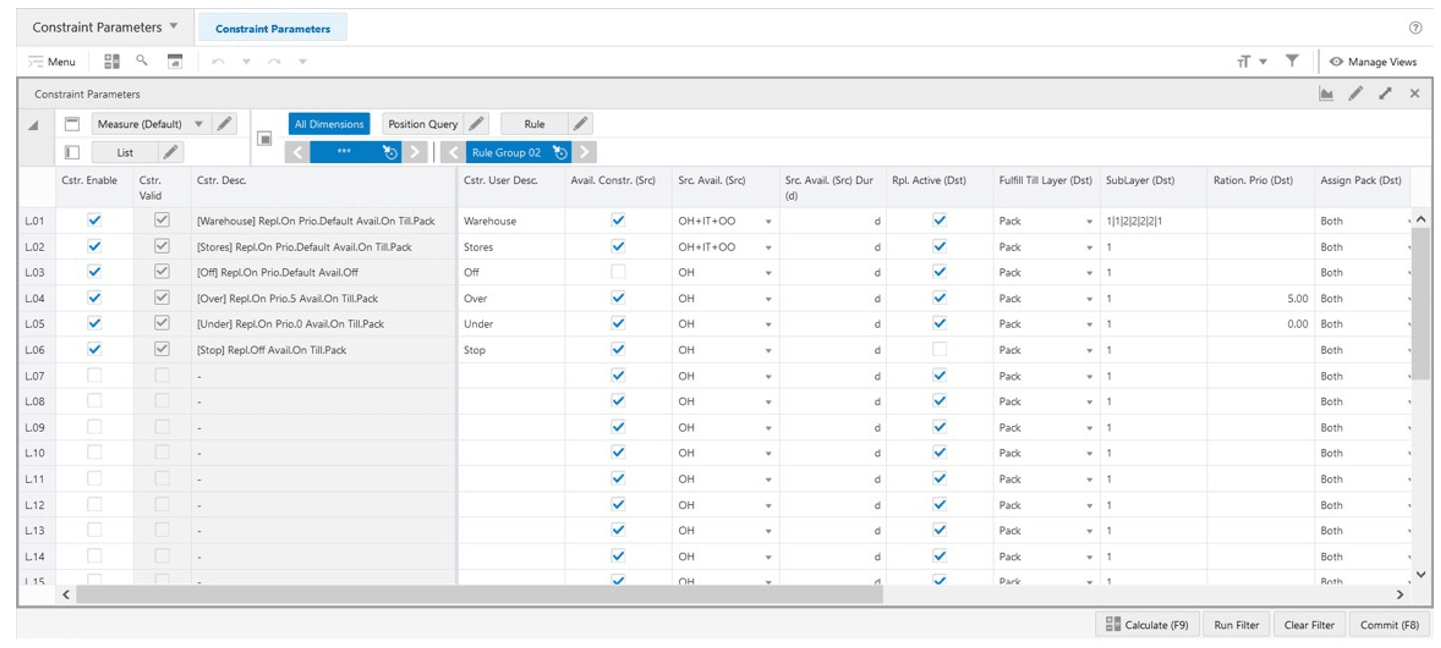Edit the Rule setting via pencil icon
The height and width of the screenshot is (648, 1441).
coord(580,124)
